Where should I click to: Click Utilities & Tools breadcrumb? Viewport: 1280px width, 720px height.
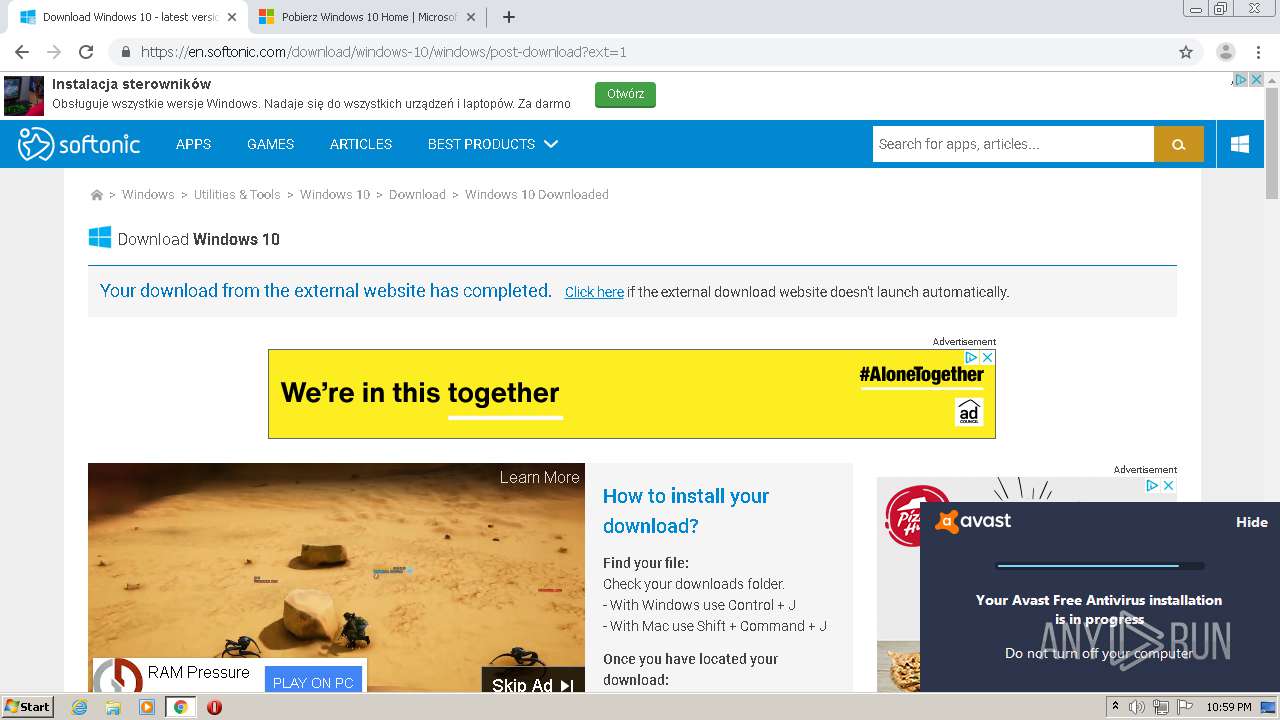click(237, 195)
